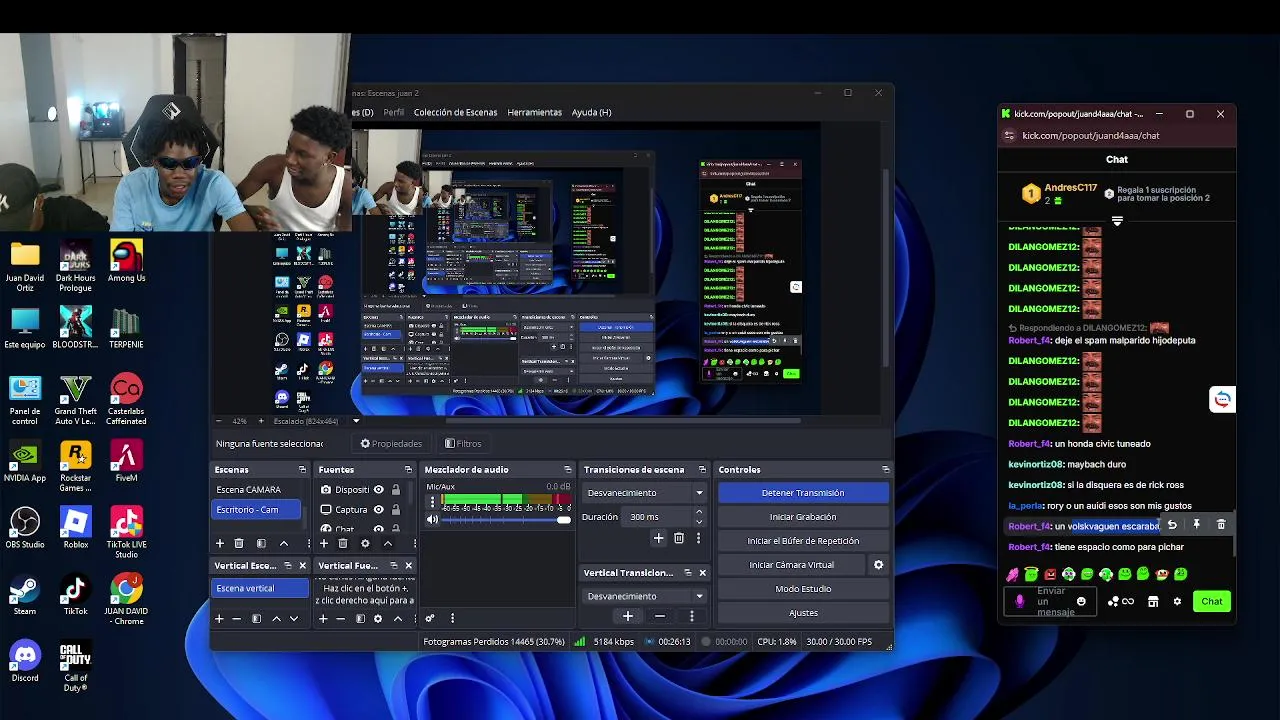This screenshot has height=720, width=1280.
Task: Open advanced audio properties gear in mixer
Action: 430,618
